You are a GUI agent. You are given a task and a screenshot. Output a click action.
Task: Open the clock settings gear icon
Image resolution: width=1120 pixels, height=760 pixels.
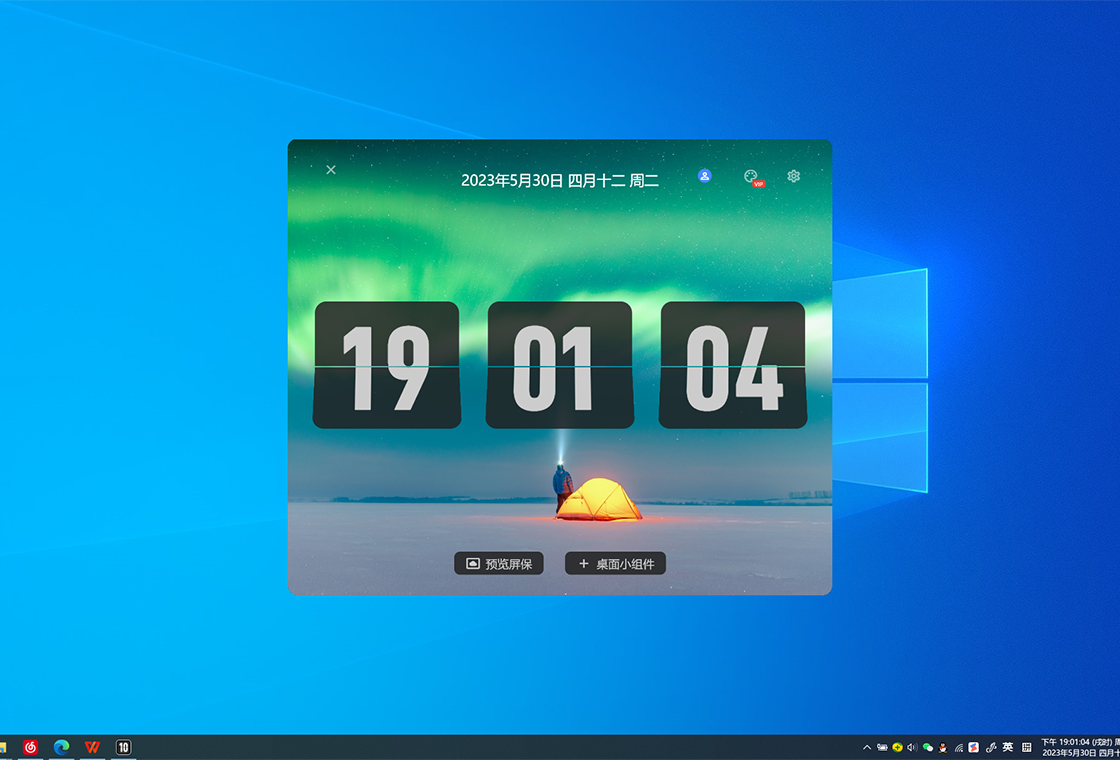pyautogui.click(x=793, y=176)
